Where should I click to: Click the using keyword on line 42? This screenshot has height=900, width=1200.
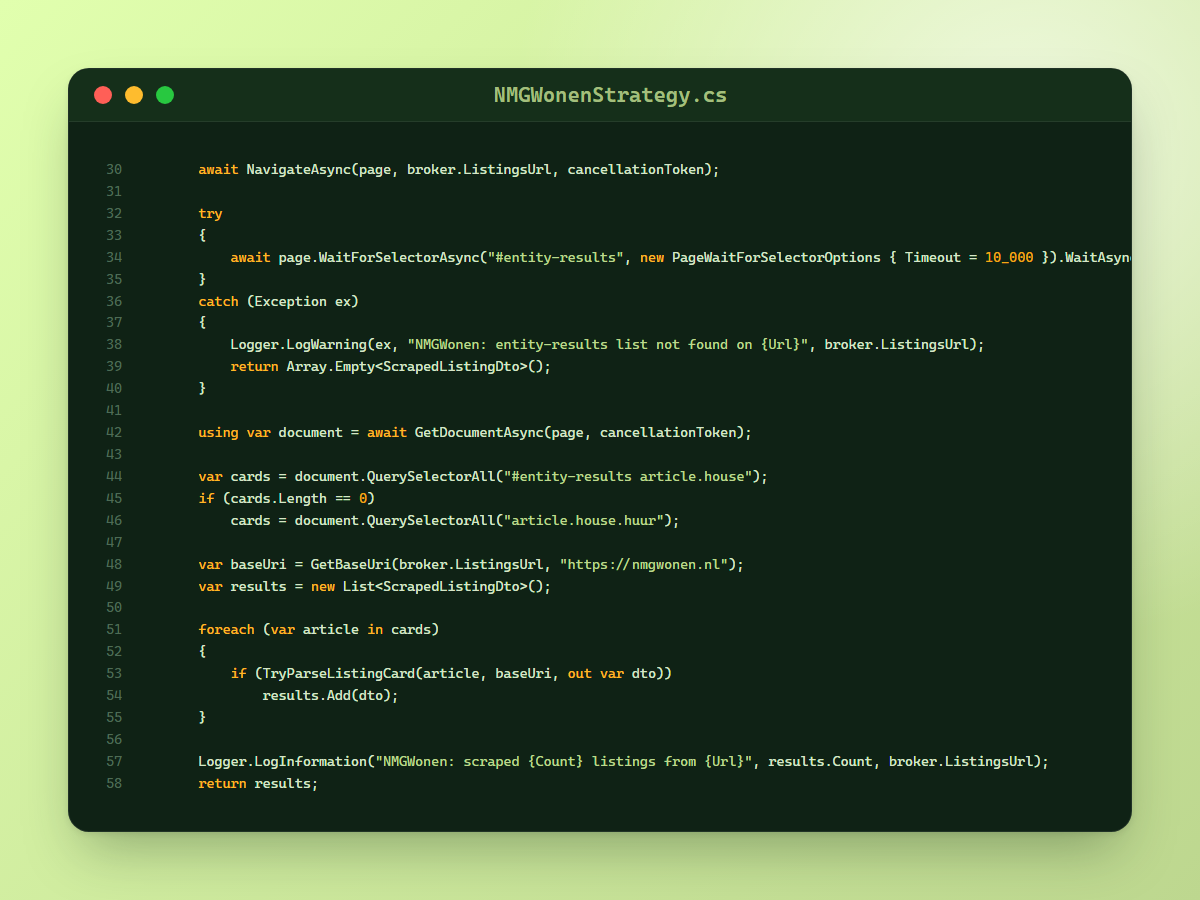pyautogui.click(x=218, y=433)
